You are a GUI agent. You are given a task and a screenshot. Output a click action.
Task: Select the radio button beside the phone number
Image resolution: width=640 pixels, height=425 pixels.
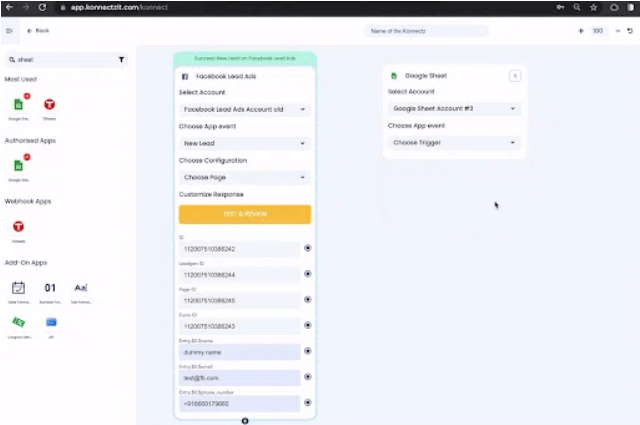click(x=308, y=402)
